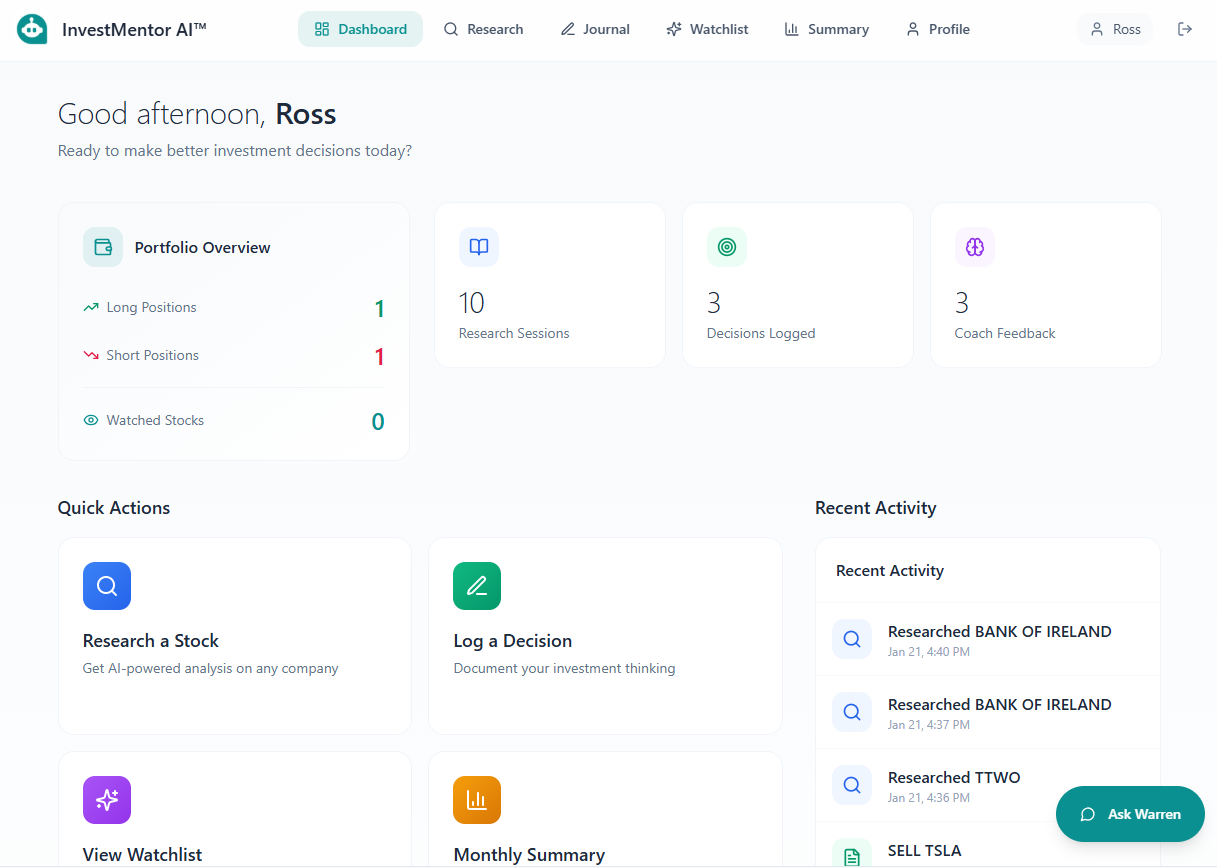Click search icon beside the 4:37 PM activity
The image size is (1217, 868).
pos(852,712)
